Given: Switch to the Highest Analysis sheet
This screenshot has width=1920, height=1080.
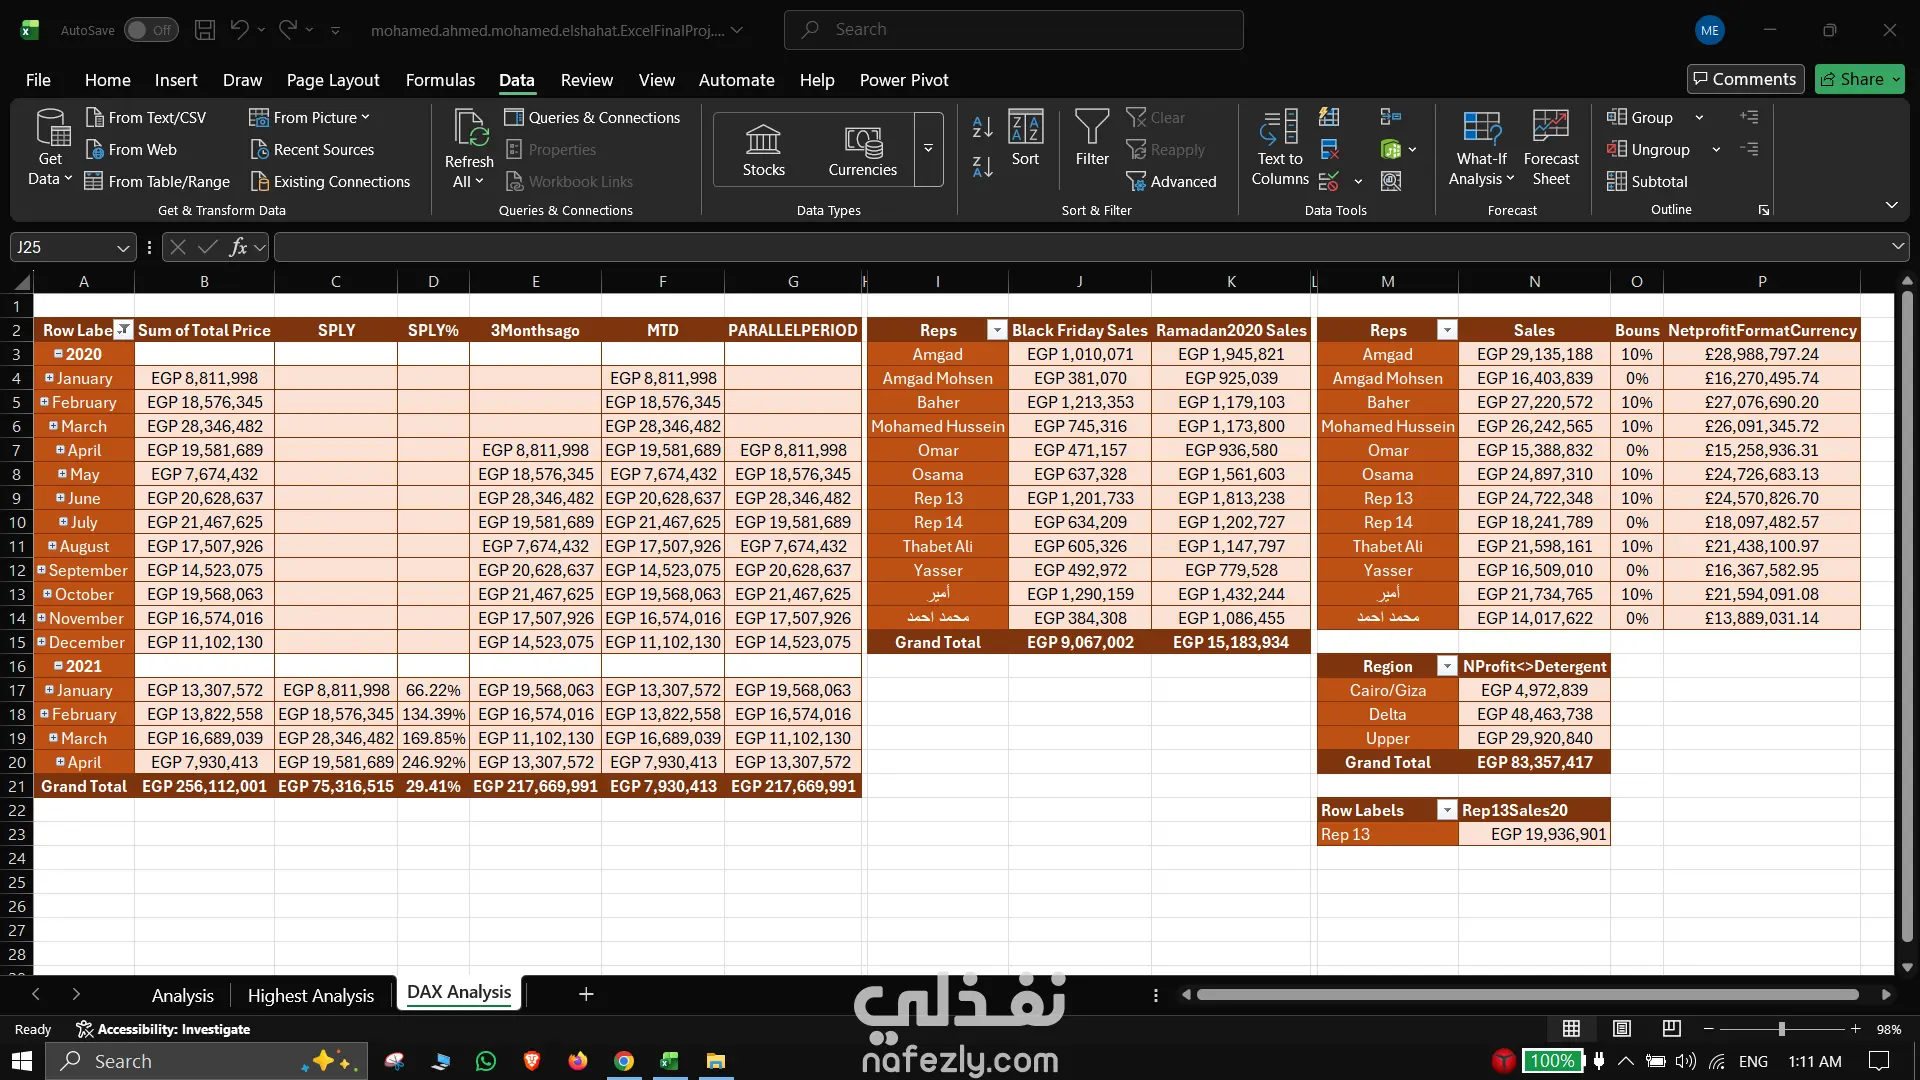Looking at the screenshot, I should (x=310, y=995).
